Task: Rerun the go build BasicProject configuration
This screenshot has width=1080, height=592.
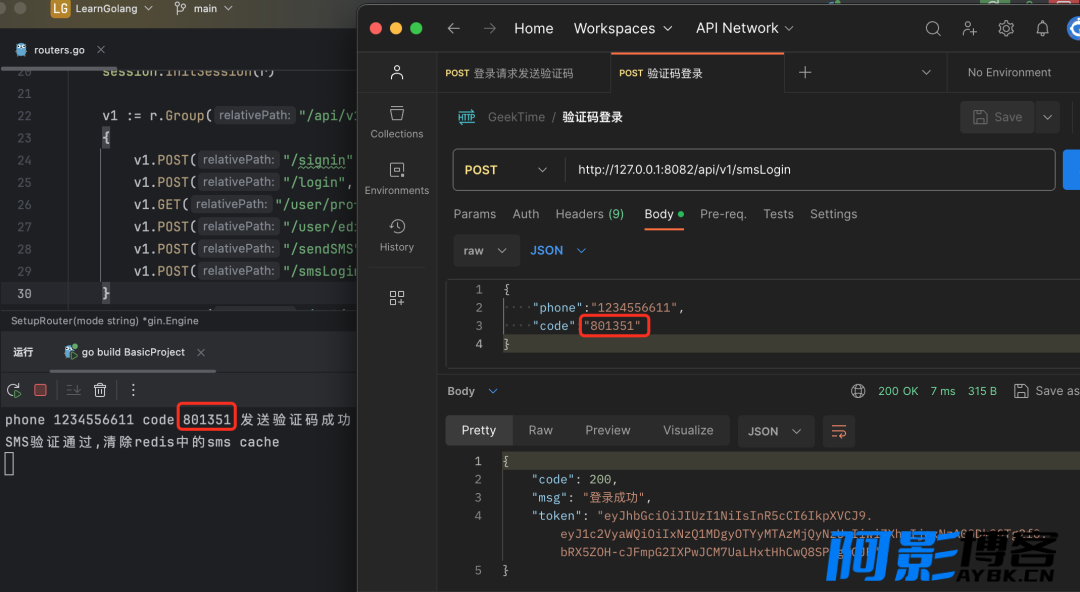Action: (14, 390)
